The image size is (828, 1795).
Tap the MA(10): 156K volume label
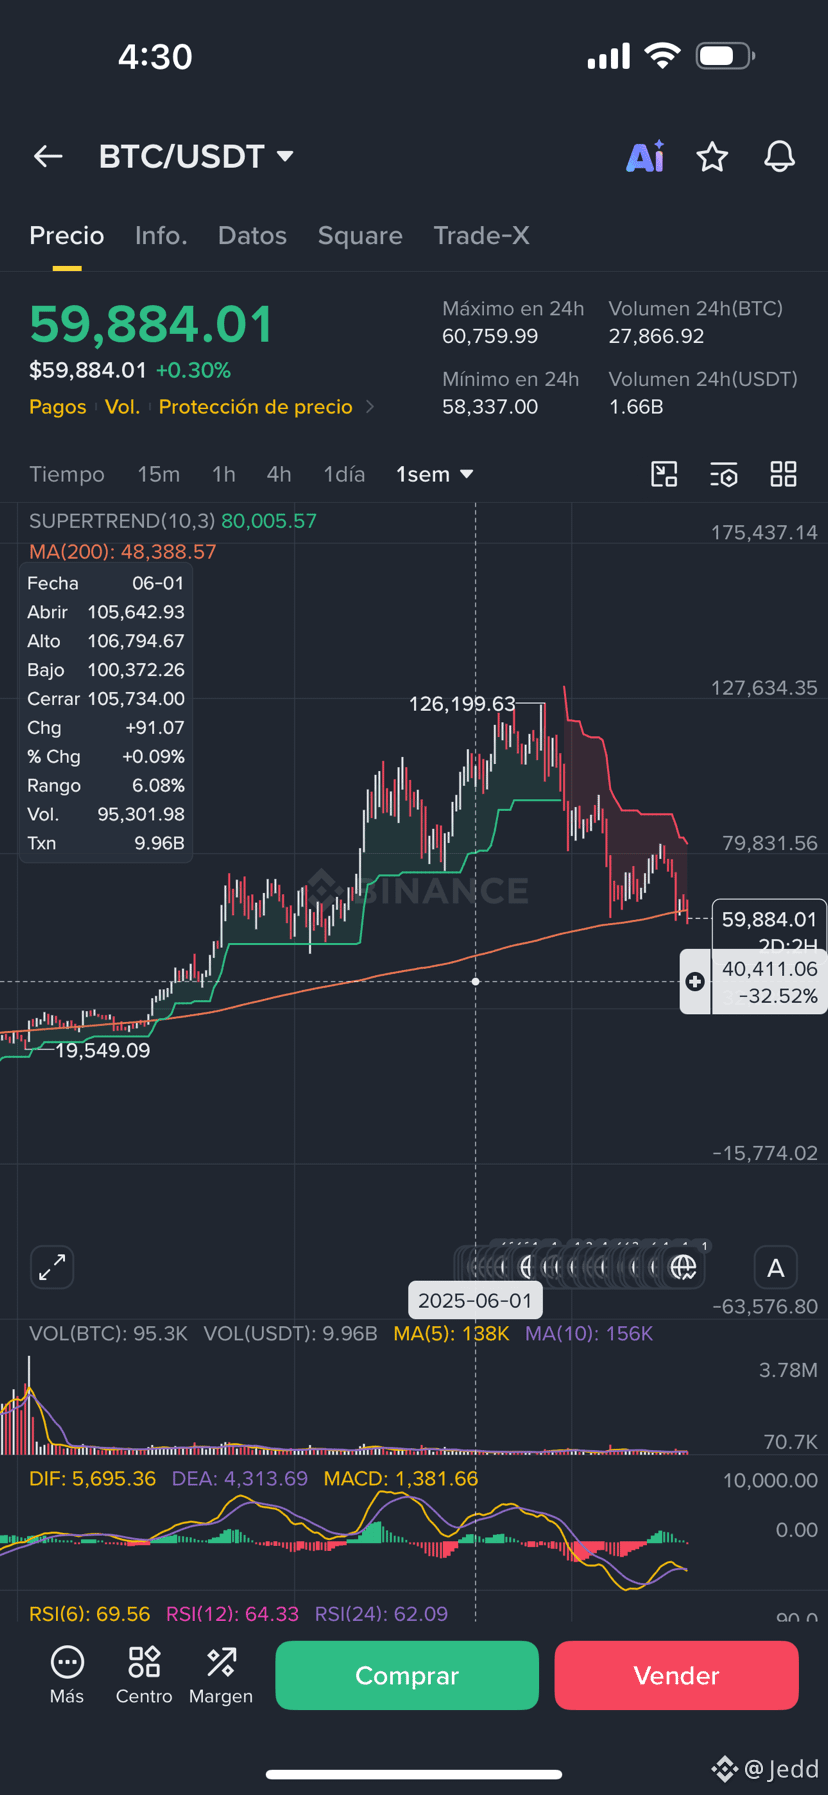(589, 1334)
